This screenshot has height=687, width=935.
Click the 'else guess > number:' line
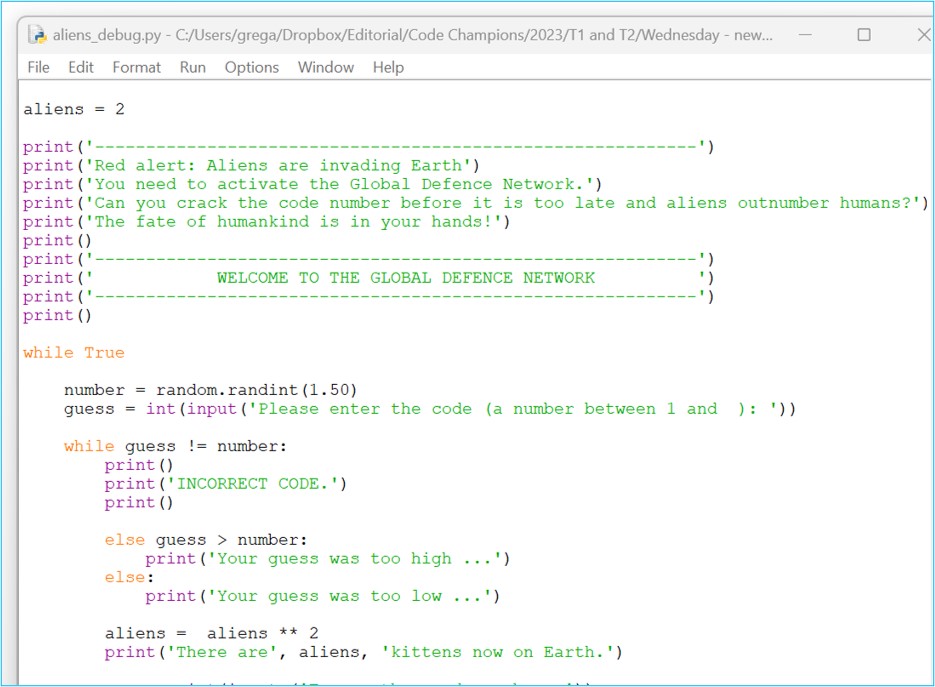click(199, 540)
